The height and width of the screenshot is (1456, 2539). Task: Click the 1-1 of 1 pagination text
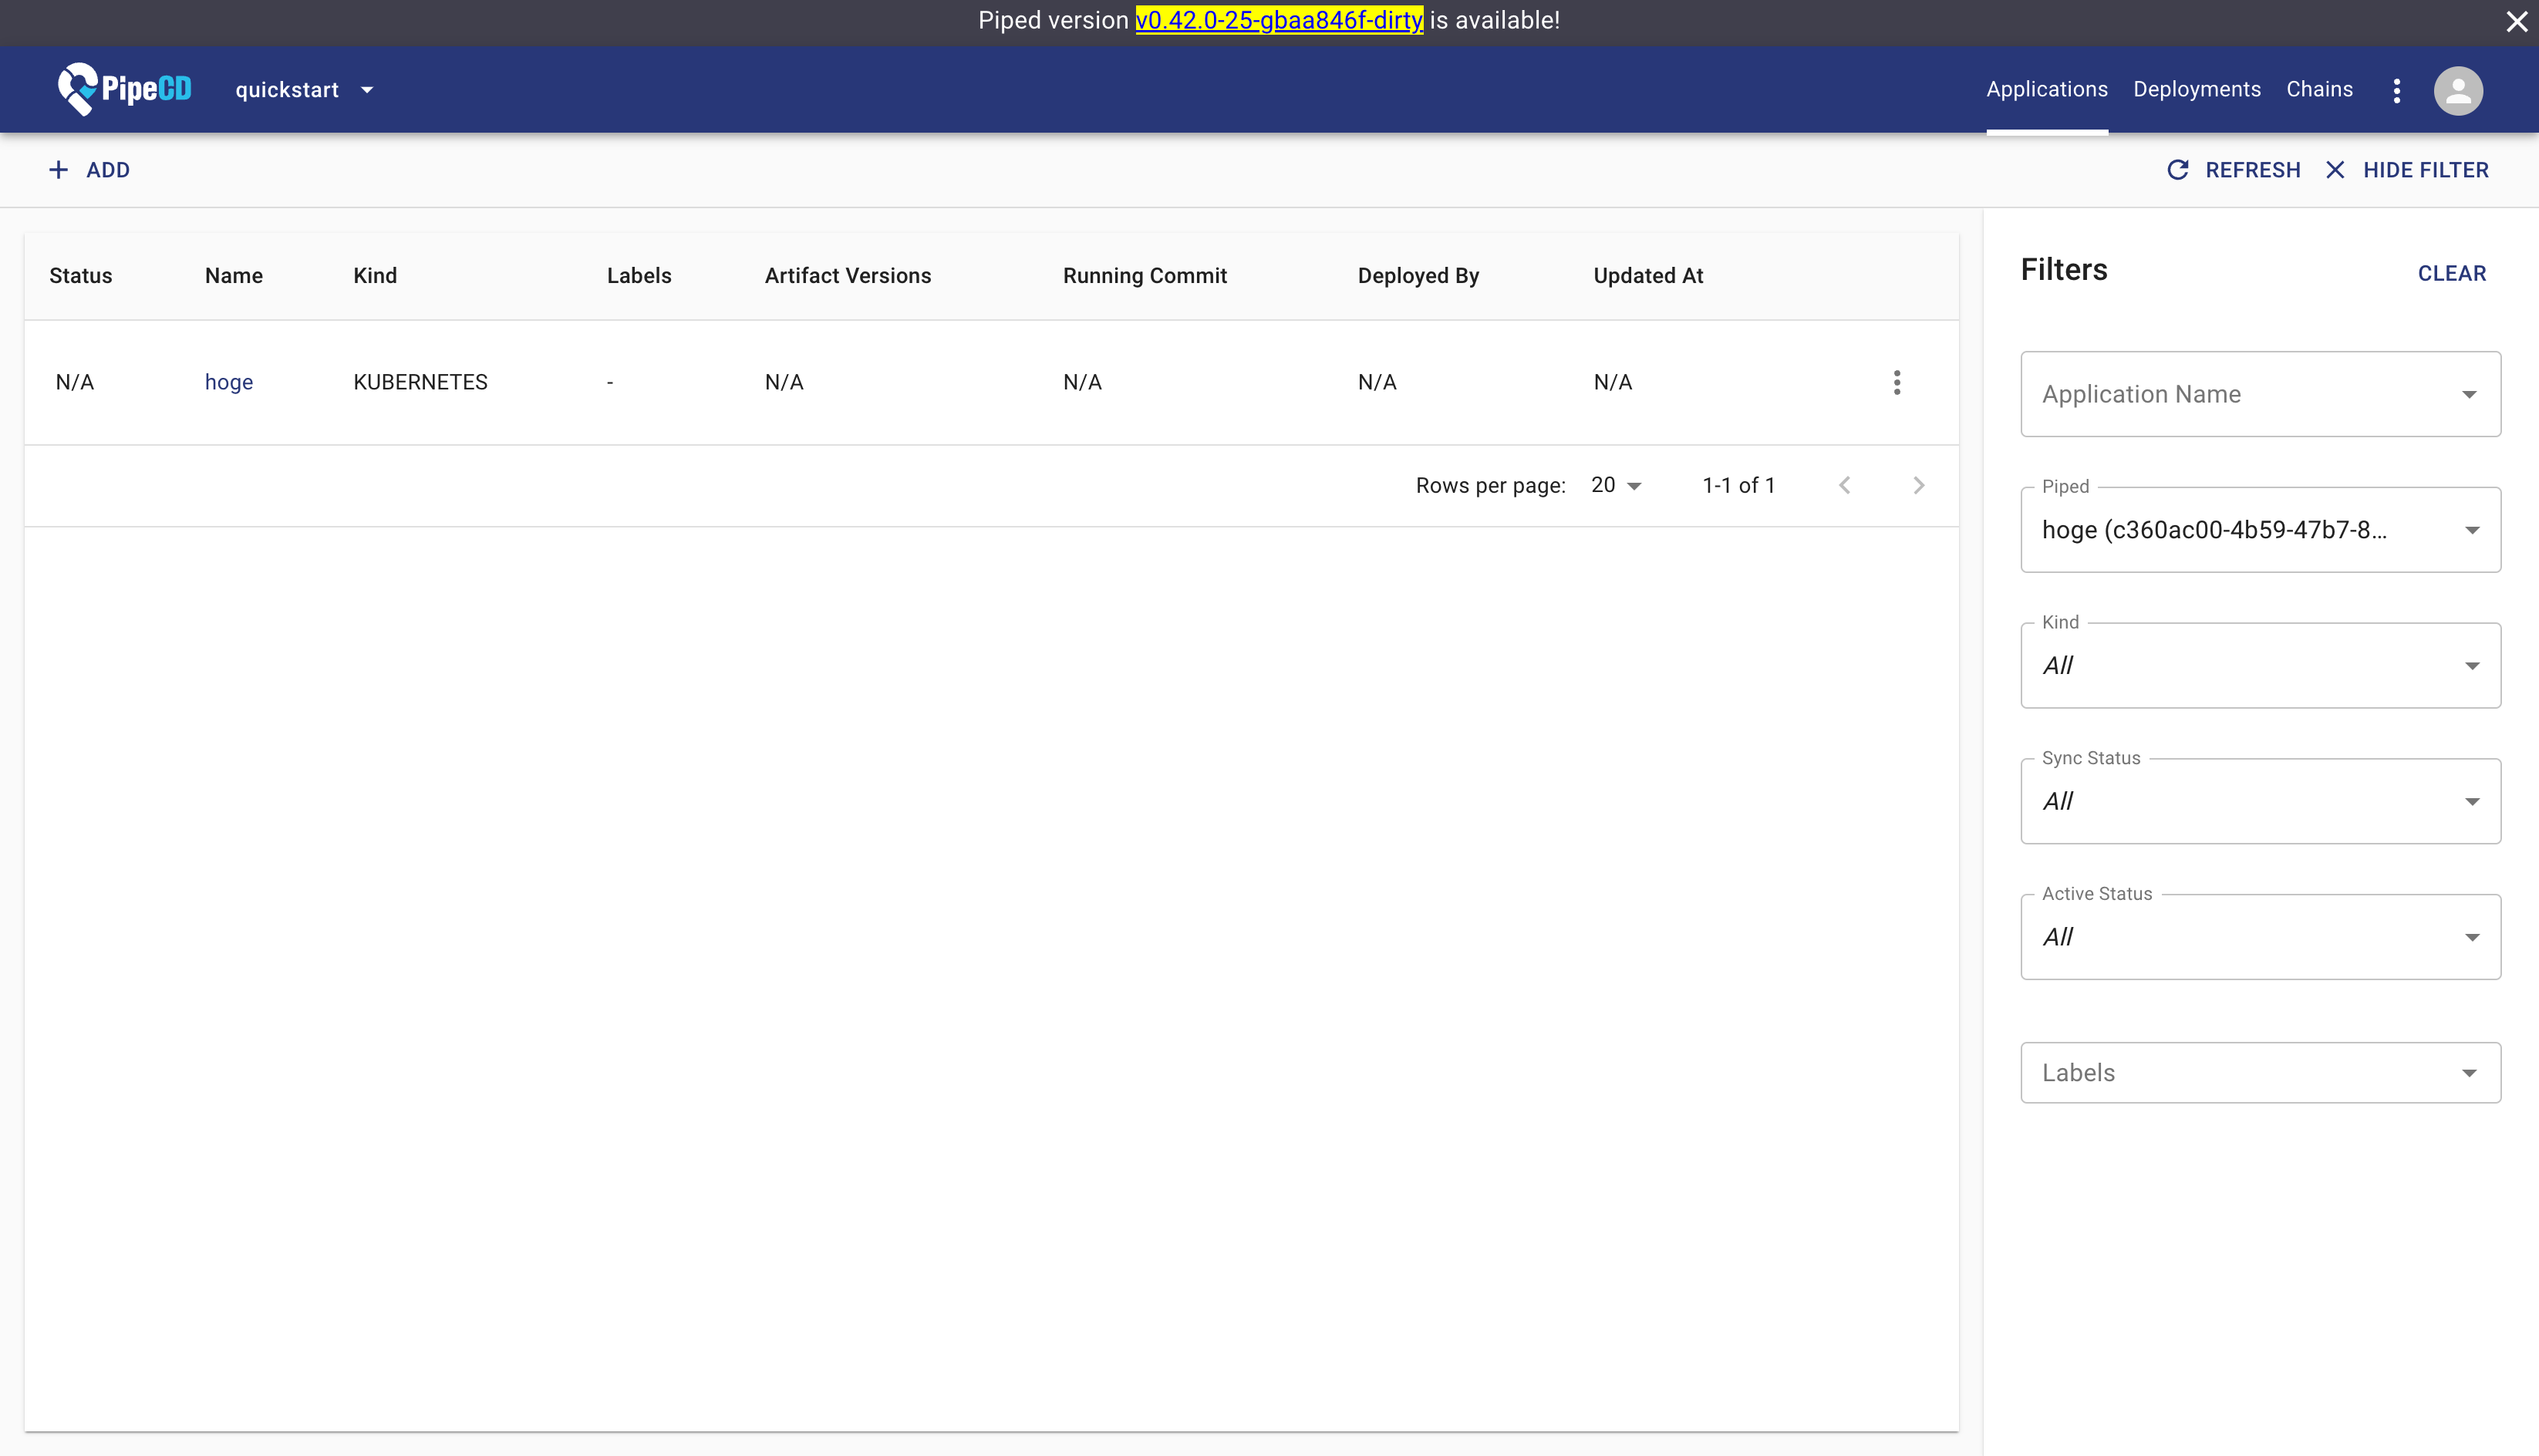tap(1739, 485)
